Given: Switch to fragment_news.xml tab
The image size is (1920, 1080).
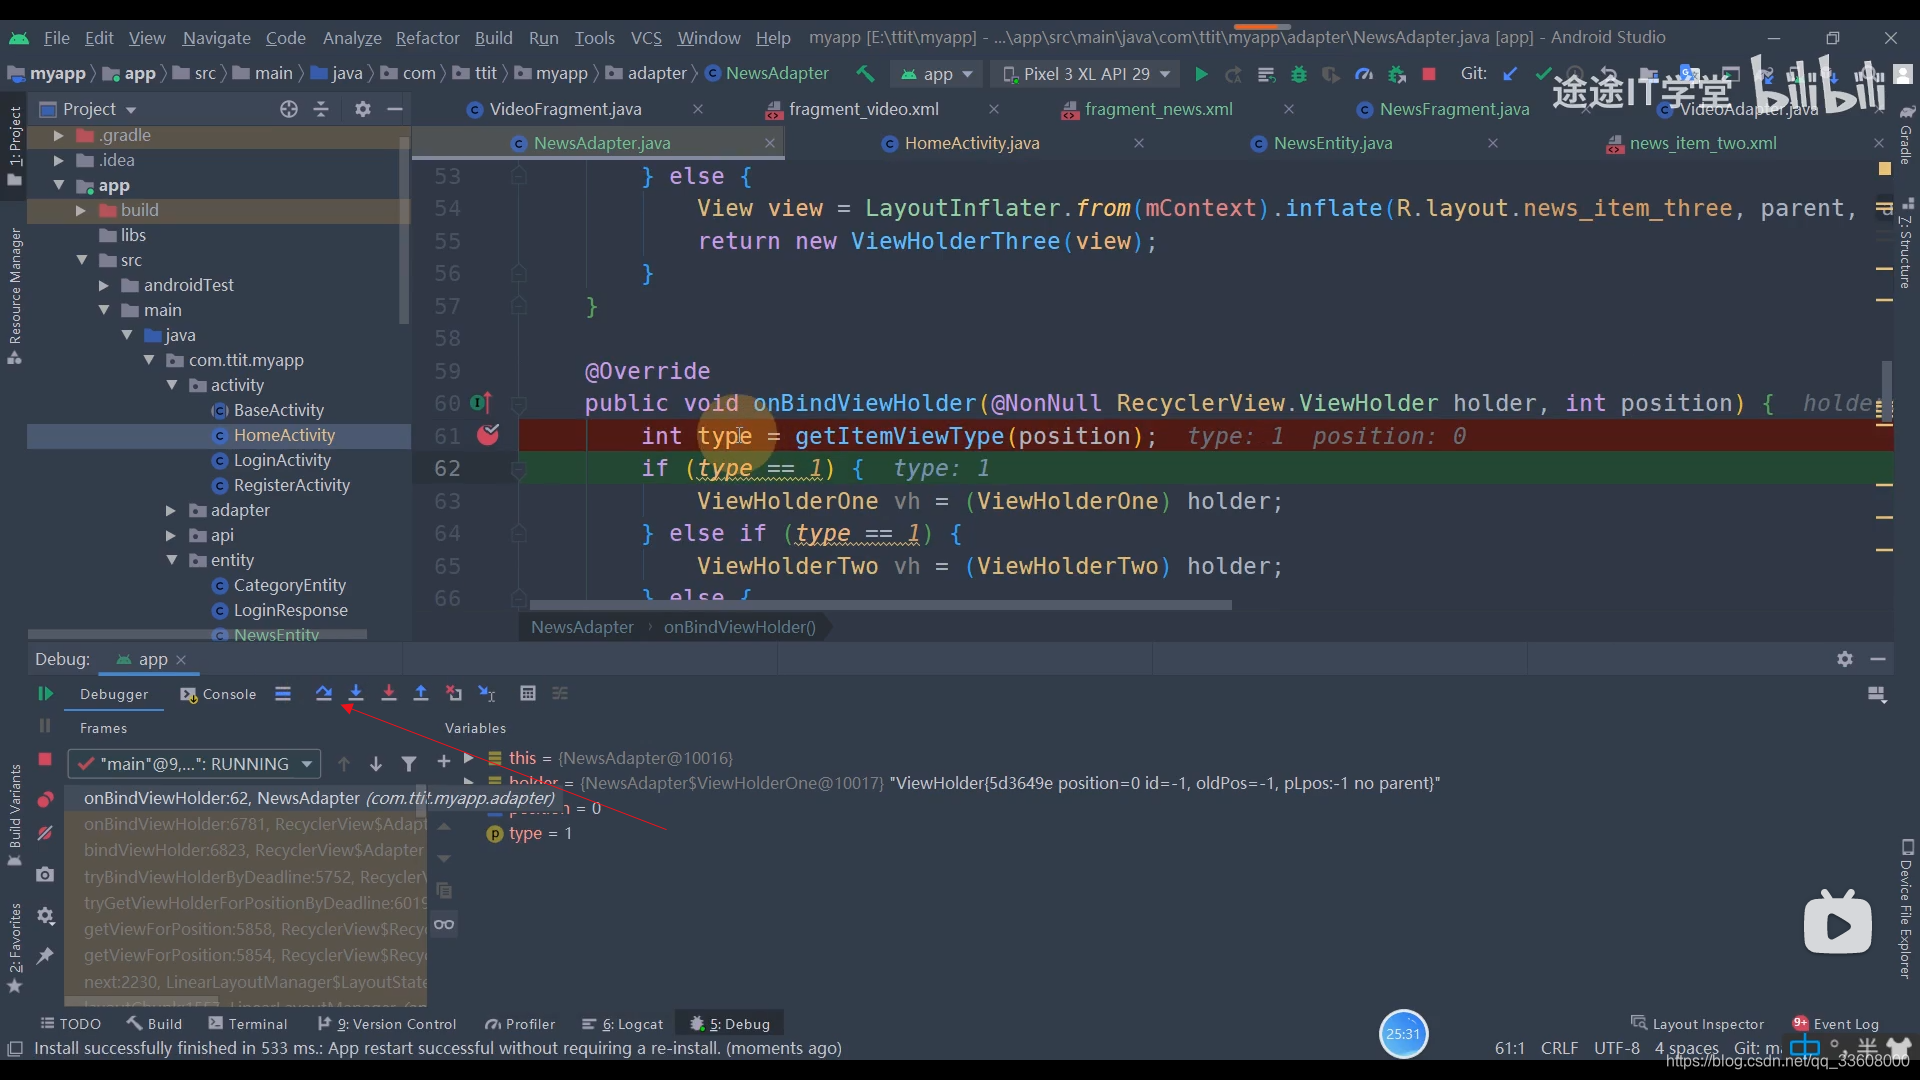Looking at the screenshot, I should 1158,109.
